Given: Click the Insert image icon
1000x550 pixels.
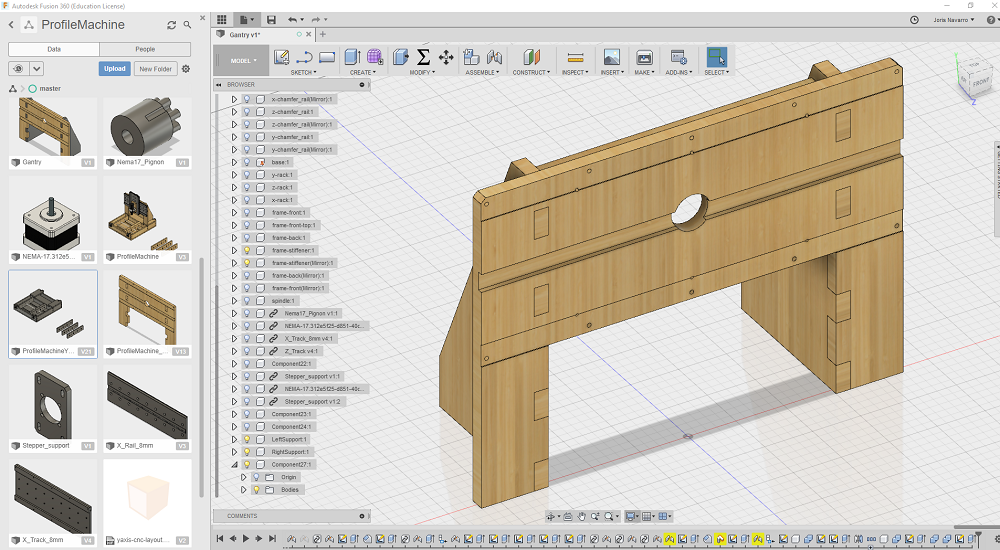Looking at the screenshot, I should tap(611, 57).
